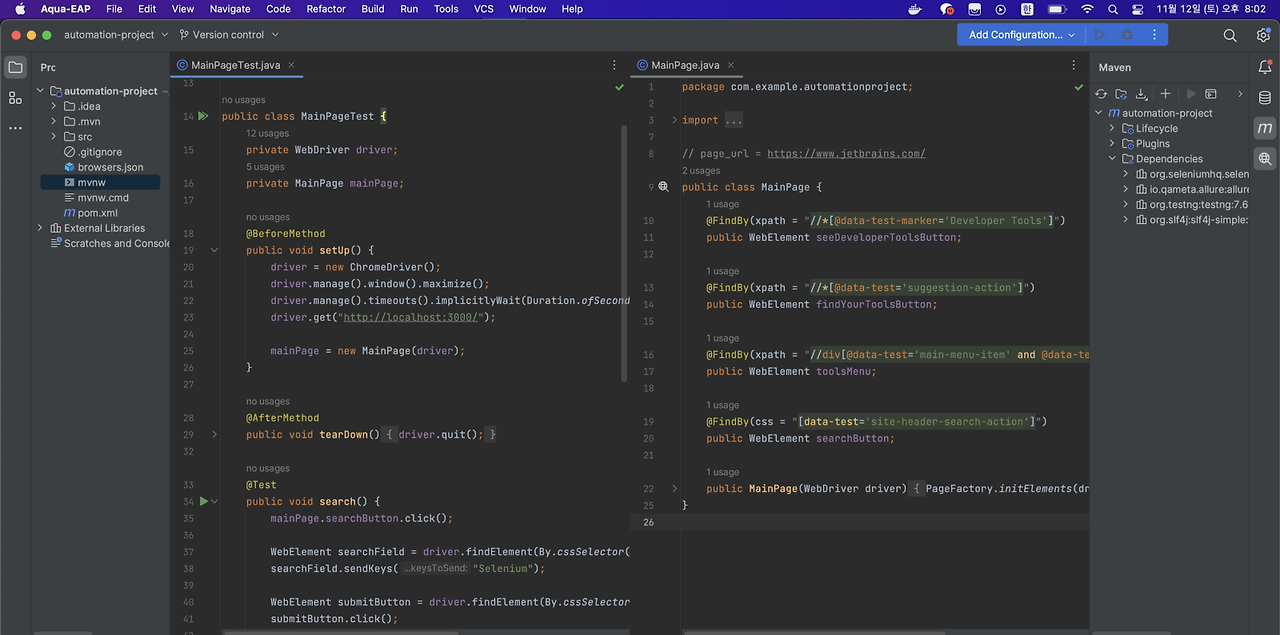Screen dimensions: 1280x635
Task: Collapse the Dependencies node in Maven
Action: tap(1112, 159)
